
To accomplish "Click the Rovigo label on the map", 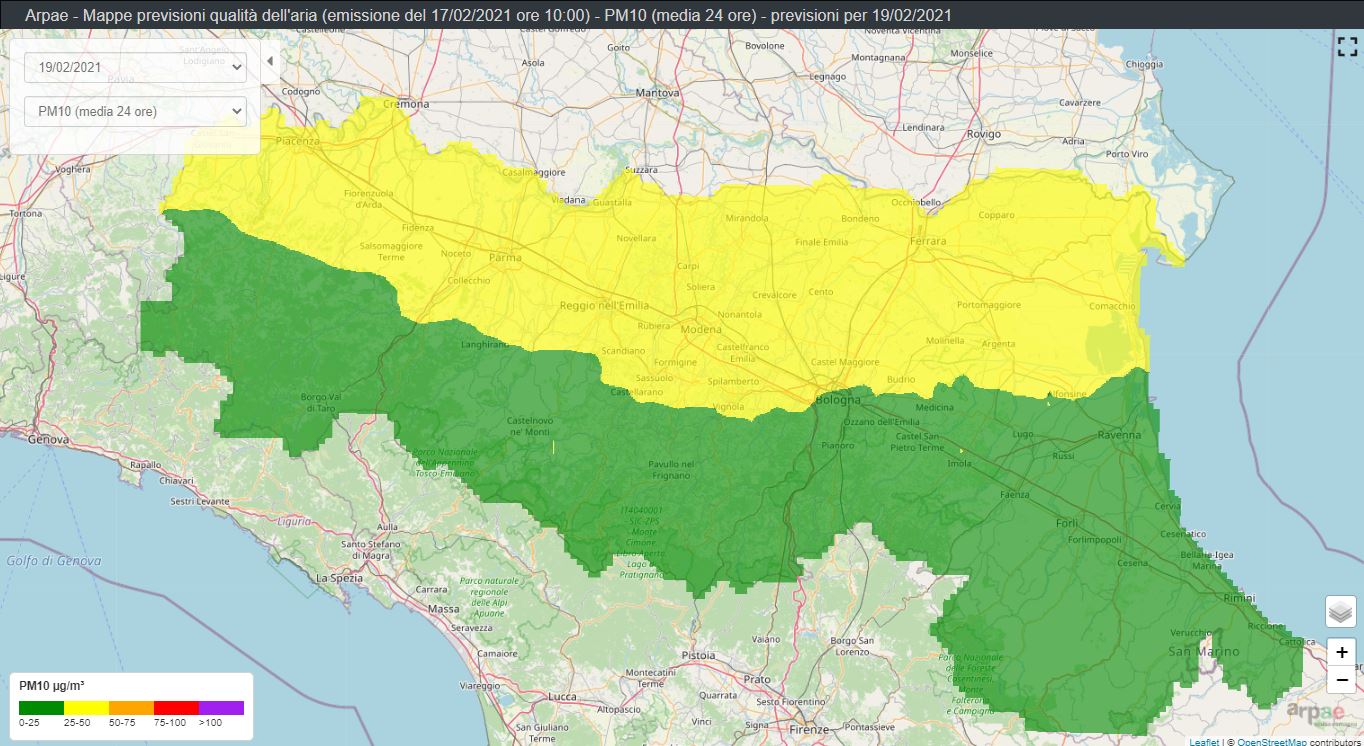I will pyautogui.click(x=984, y=134).
